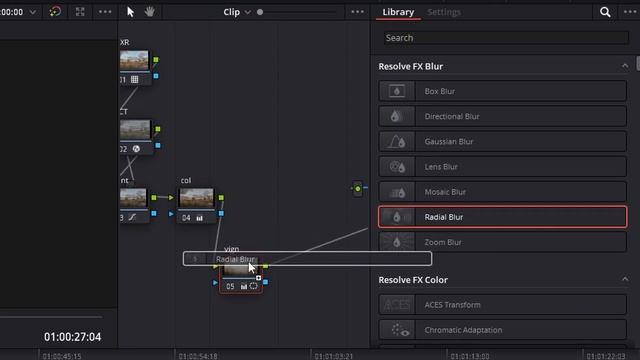Click the Radial Blur effect icon
The height and width of the screenshot is (360, 640).
(x=396, y=217)
